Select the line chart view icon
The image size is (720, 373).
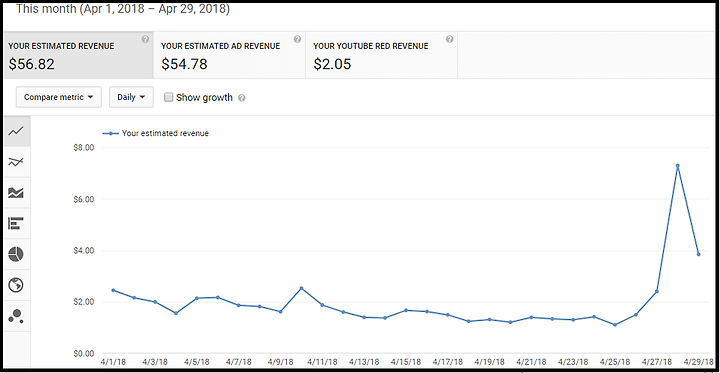17,131
